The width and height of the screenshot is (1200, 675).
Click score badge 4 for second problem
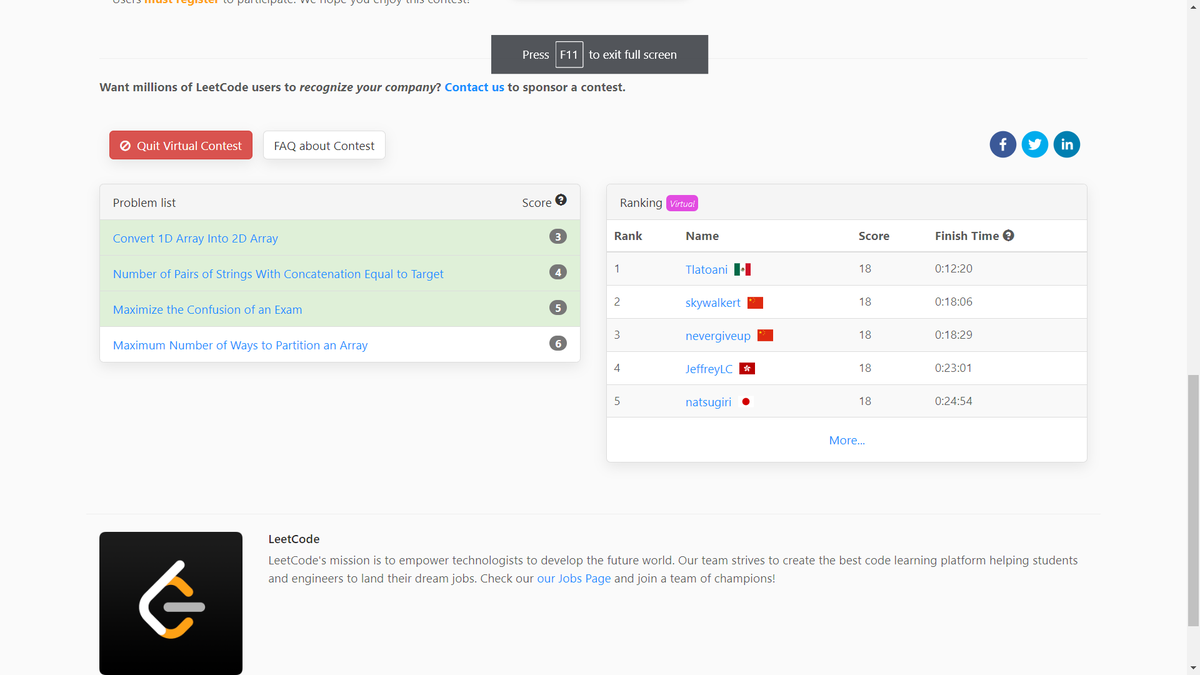tap(558, 272)
